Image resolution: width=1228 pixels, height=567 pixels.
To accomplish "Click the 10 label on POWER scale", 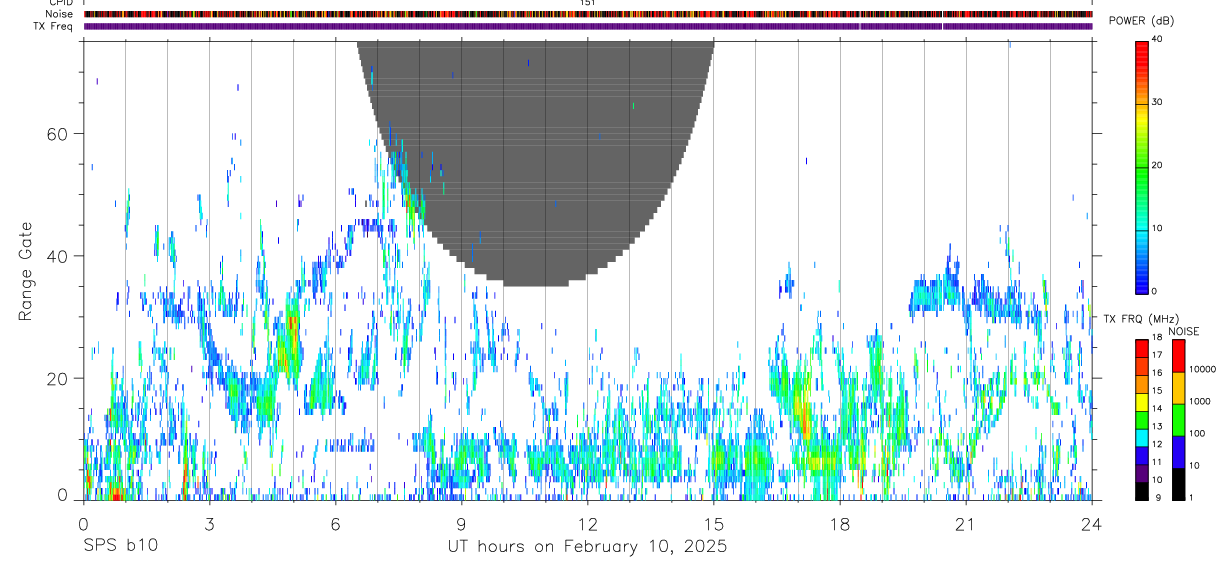I will [1159, 228].
